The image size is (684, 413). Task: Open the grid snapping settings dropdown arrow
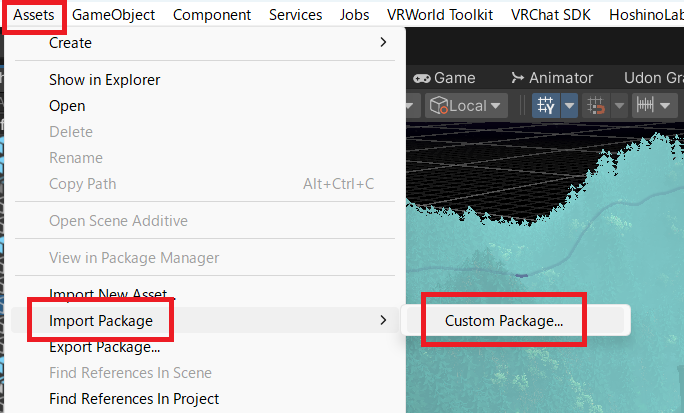[x=619, y=105]
